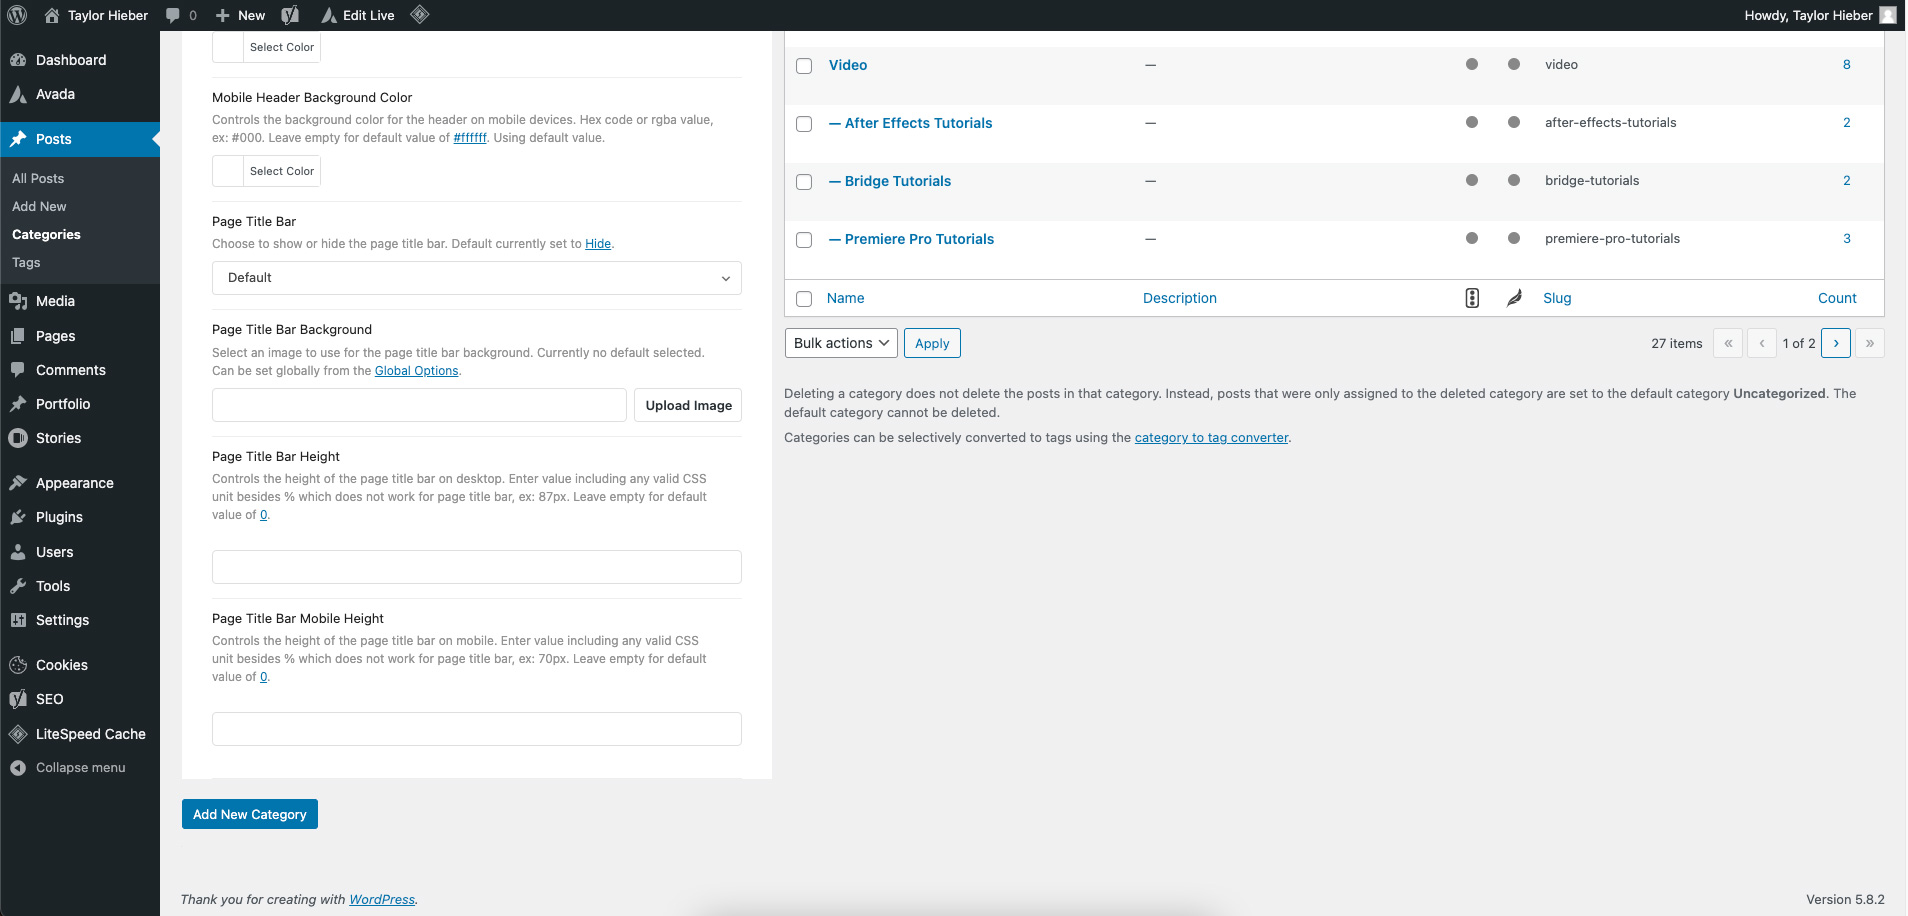Tick the After Effects Tutorials checkbox
The height and width of the screenshot is (916, 1908).
point(804,124)
